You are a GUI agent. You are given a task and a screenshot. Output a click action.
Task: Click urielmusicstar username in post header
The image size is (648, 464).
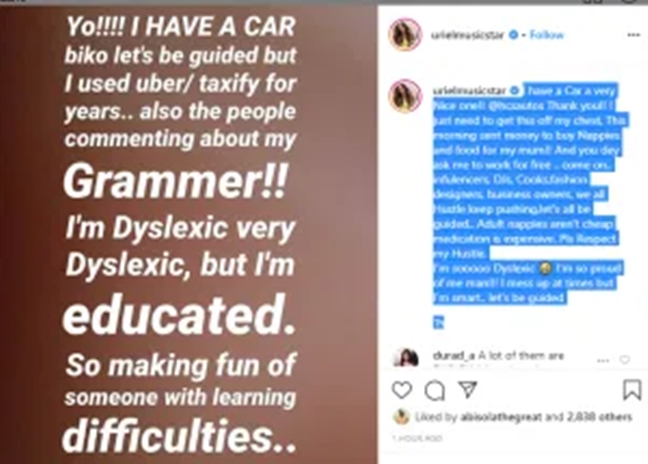coord(467,35)
